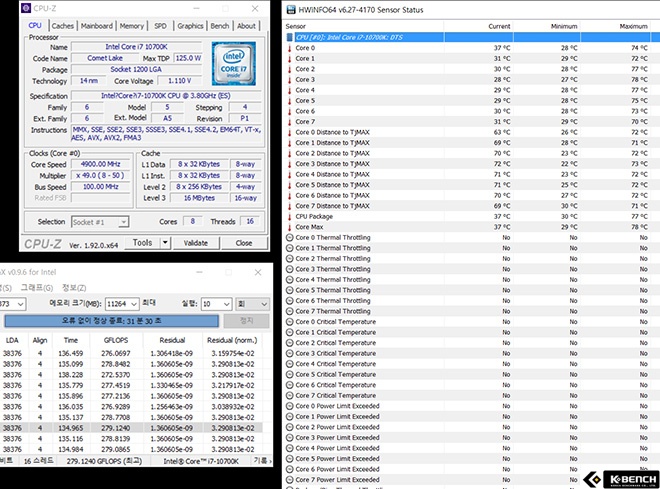Viewport: 660px width, 489px height.
Task: Click status icon for Core 0 Power Limit Exceeded
Action: pyautogui.click(x=290, y=406)
